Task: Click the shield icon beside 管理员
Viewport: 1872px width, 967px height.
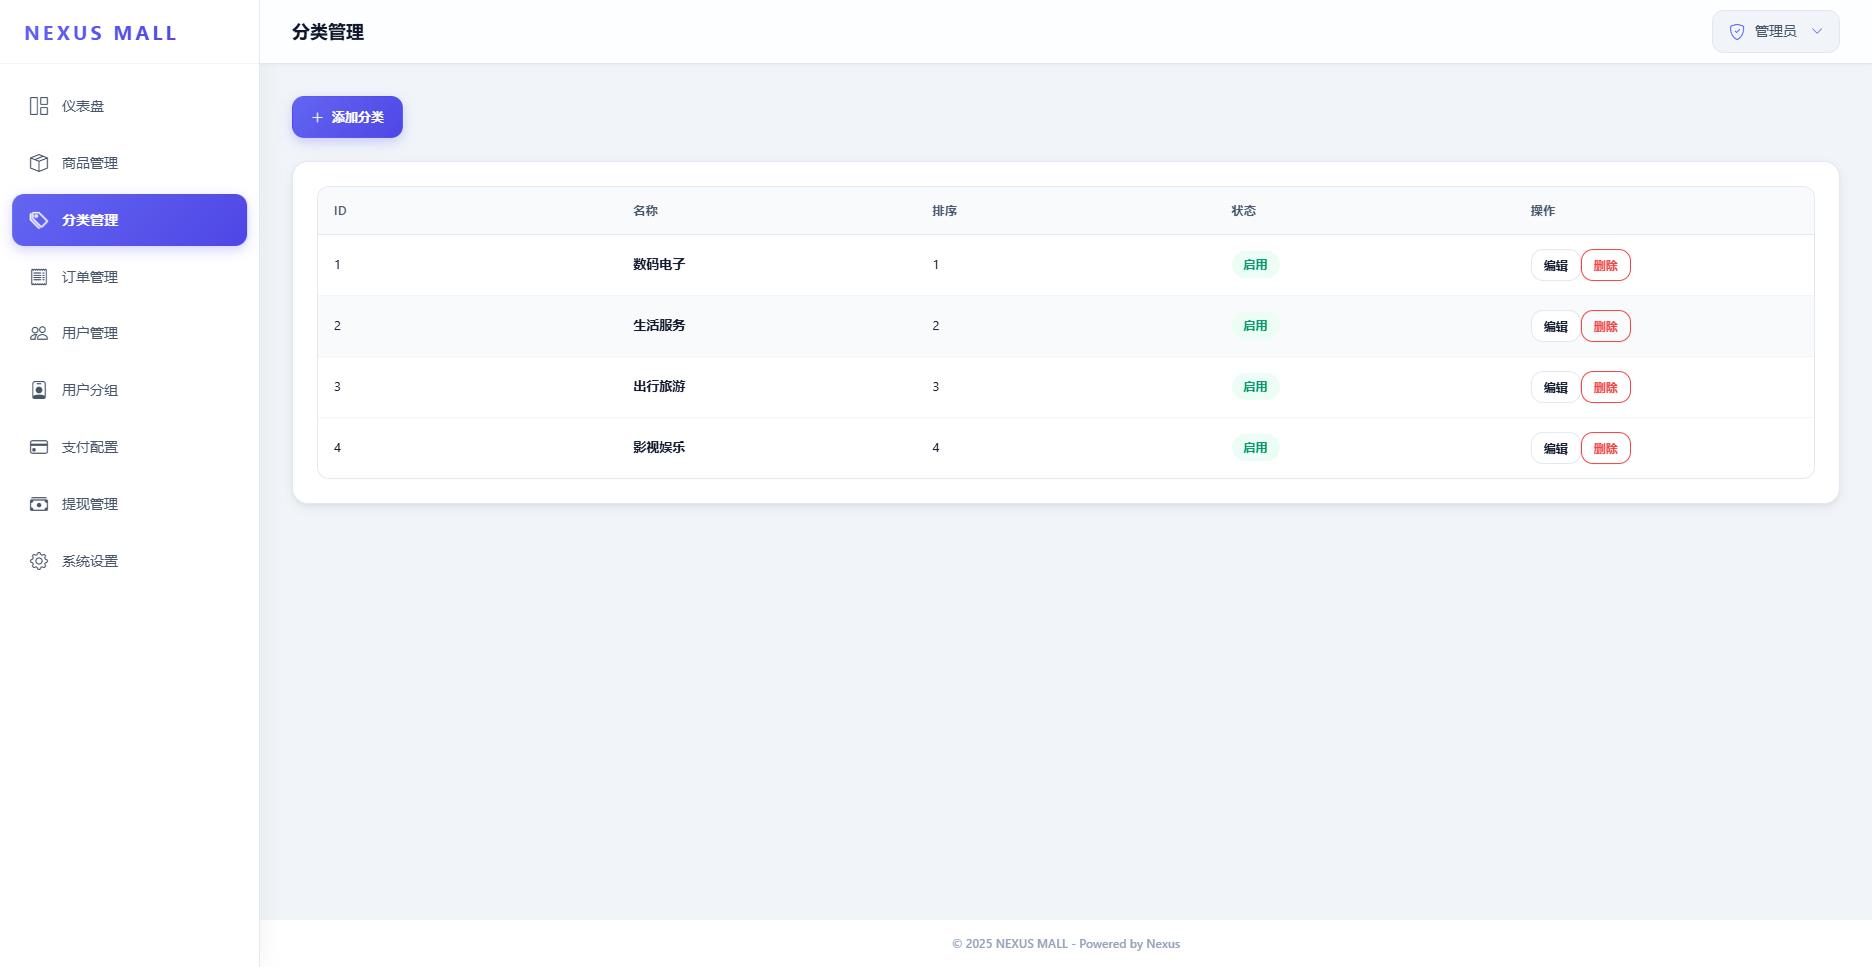Action: pos(1737,32)
